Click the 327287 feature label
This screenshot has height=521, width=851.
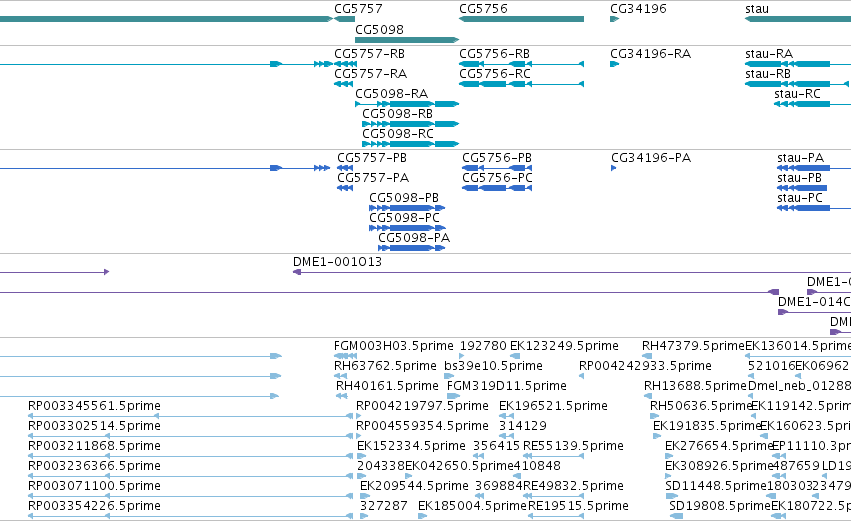click(384, 506)
